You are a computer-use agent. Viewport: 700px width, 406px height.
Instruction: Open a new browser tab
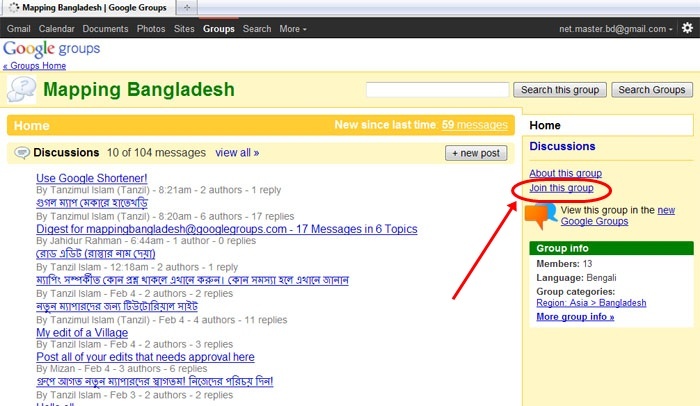point(187,8)
